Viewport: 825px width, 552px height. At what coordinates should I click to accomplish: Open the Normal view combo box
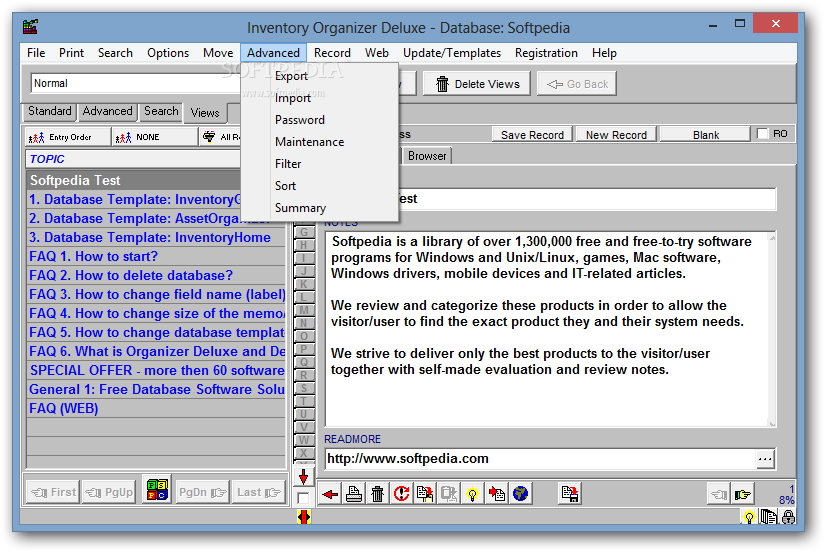coord(135,83)
